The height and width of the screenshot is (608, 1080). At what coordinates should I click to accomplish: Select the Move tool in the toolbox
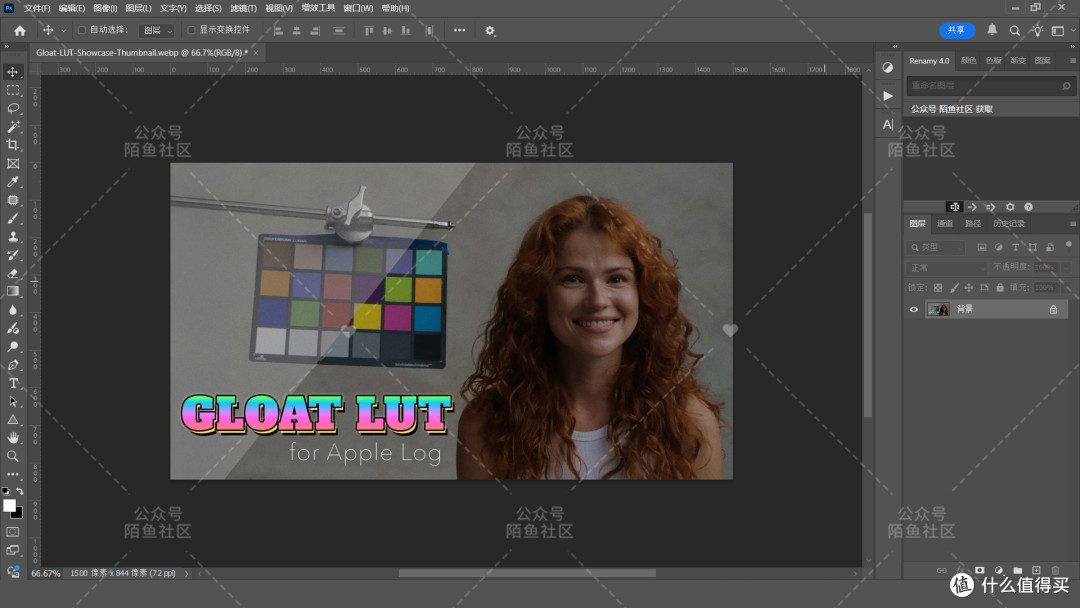[x=13, y=72]
